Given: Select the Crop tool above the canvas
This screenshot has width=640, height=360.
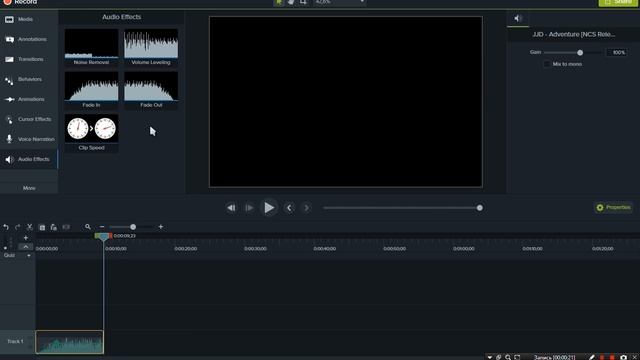Looking at the screenshot, I should pos(303,2).
